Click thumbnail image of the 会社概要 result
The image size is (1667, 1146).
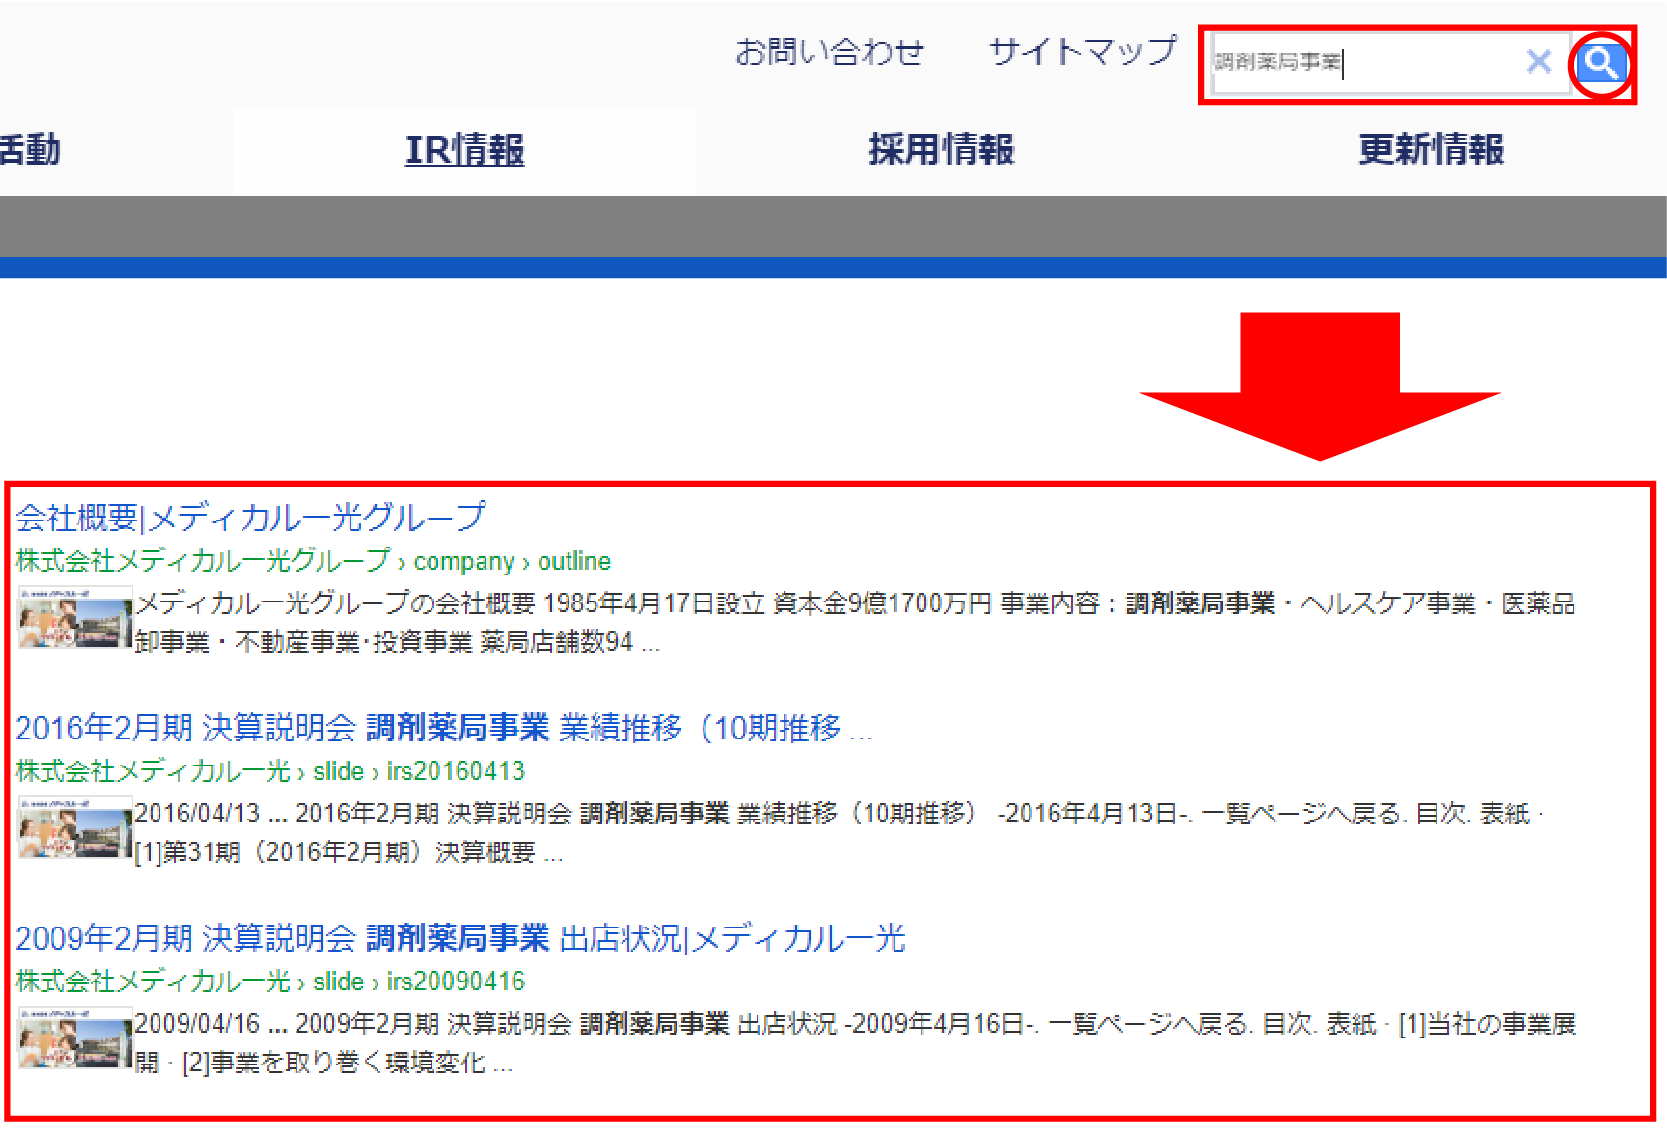click(x=75, y=618)
